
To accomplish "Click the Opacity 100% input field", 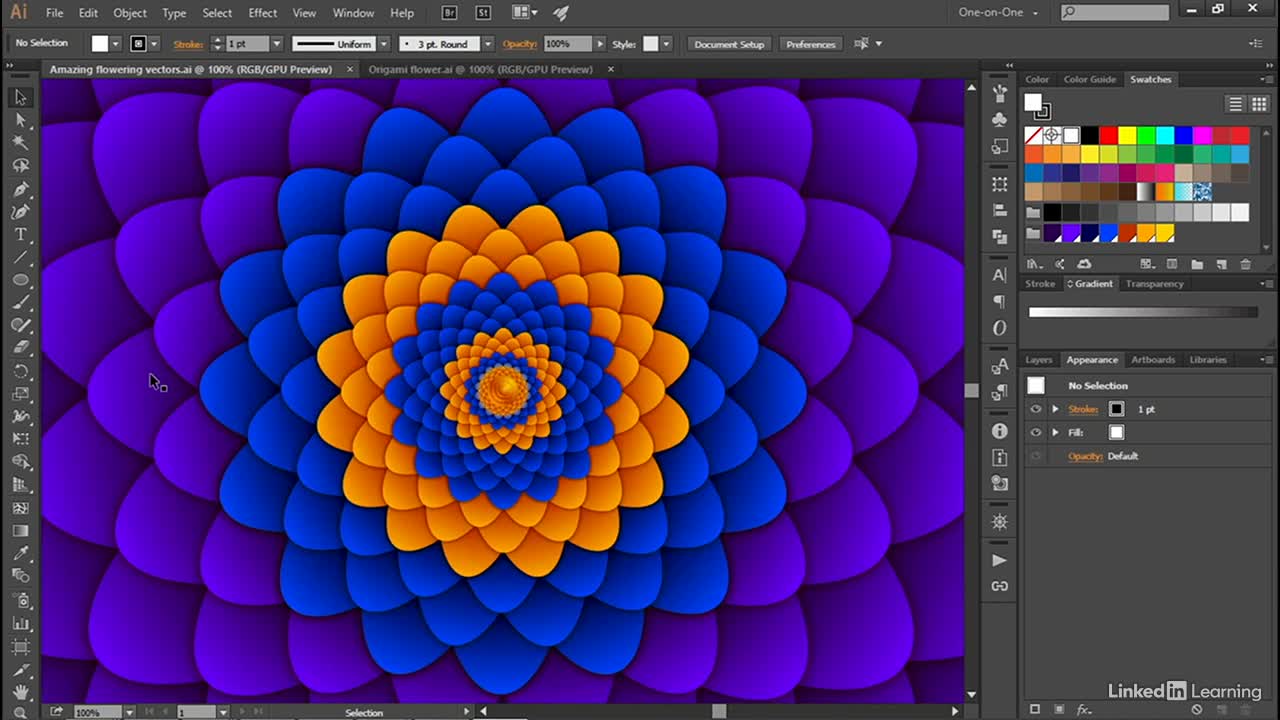I will pyautogui.click(x=567, y=44).
